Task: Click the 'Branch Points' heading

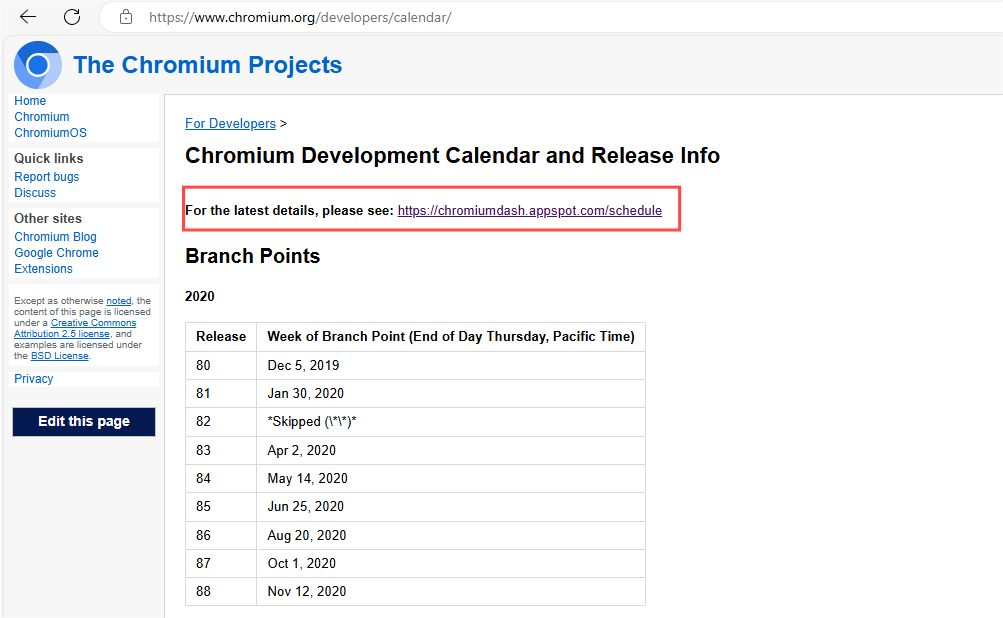Action: click(x=253, y=256)
